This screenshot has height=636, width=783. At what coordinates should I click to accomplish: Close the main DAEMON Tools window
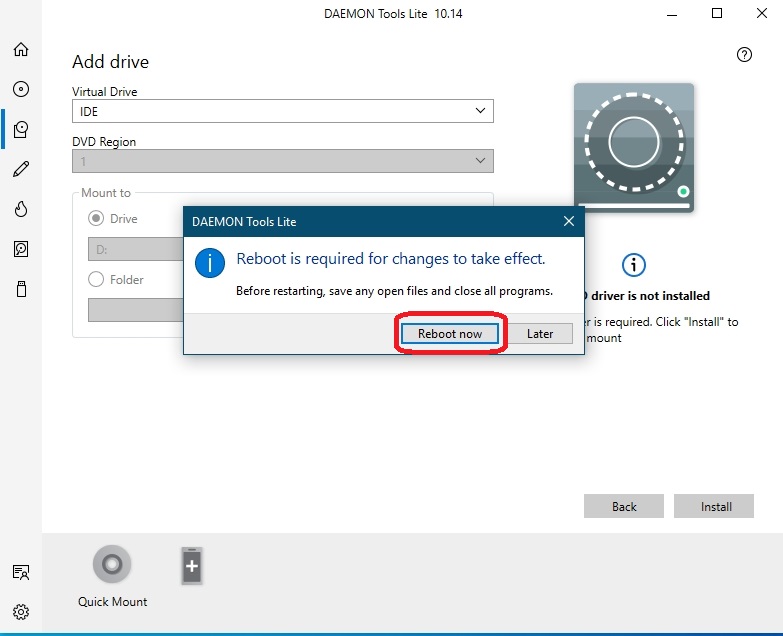pyautogui.click(x=762, y=13)
